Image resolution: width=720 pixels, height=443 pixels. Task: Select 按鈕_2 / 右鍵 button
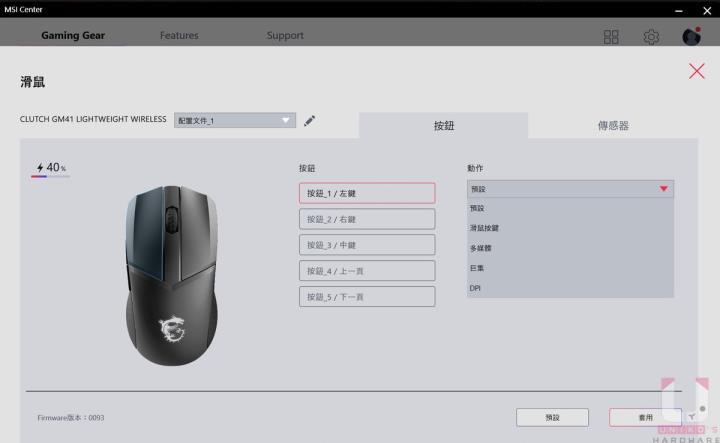367,219
